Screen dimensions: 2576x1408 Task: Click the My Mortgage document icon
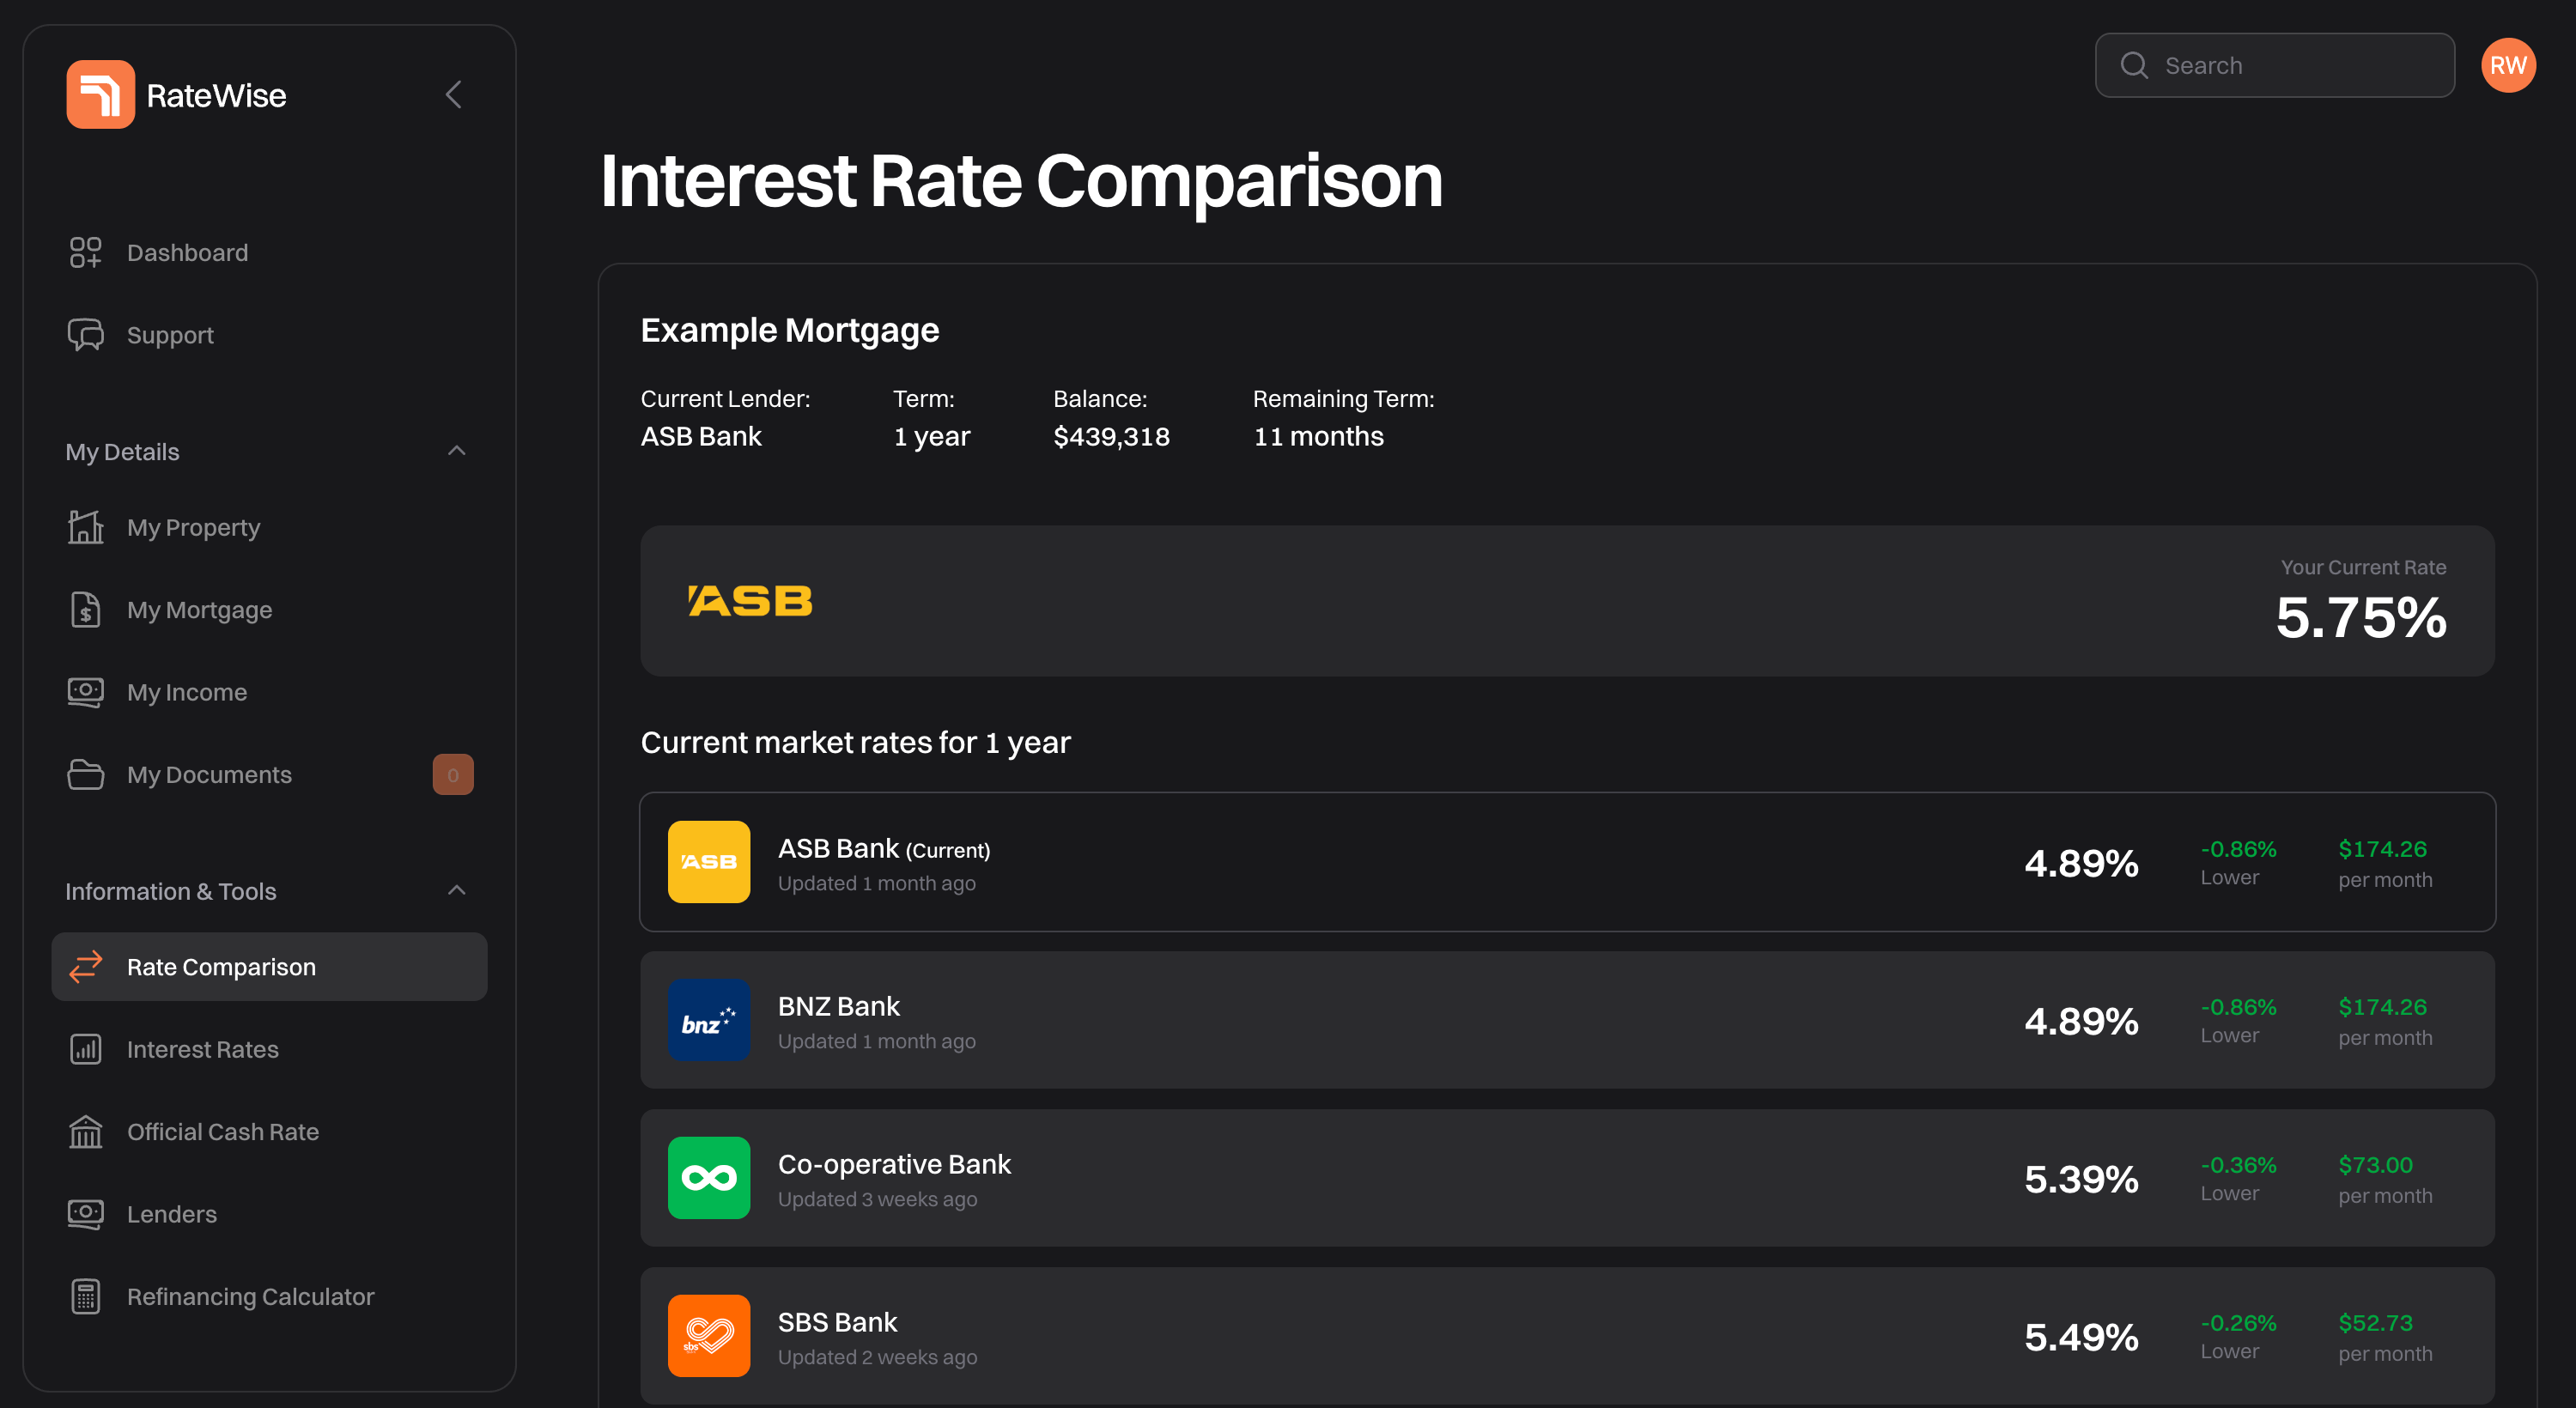point(85,610)
